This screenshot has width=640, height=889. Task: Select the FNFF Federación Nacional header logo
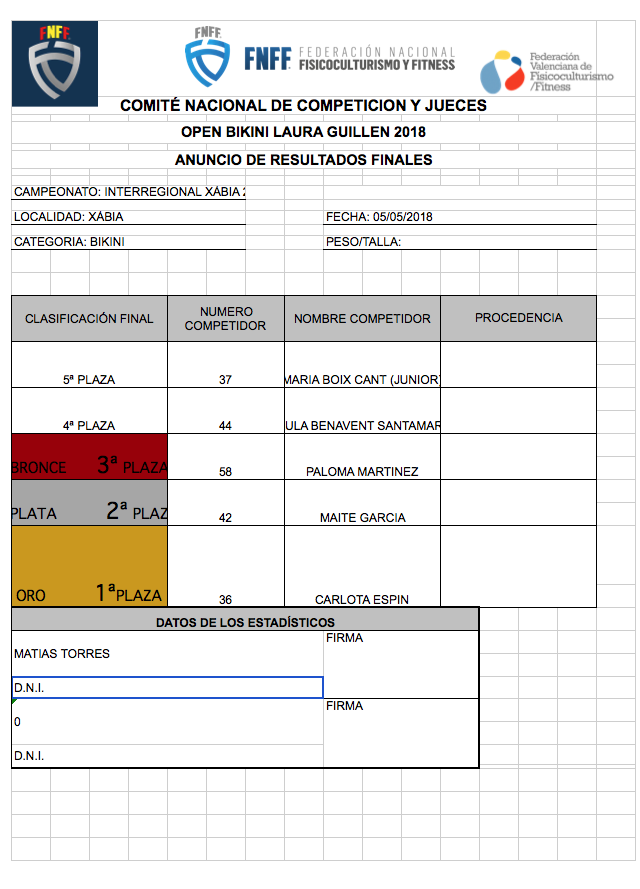coord(320,57)
